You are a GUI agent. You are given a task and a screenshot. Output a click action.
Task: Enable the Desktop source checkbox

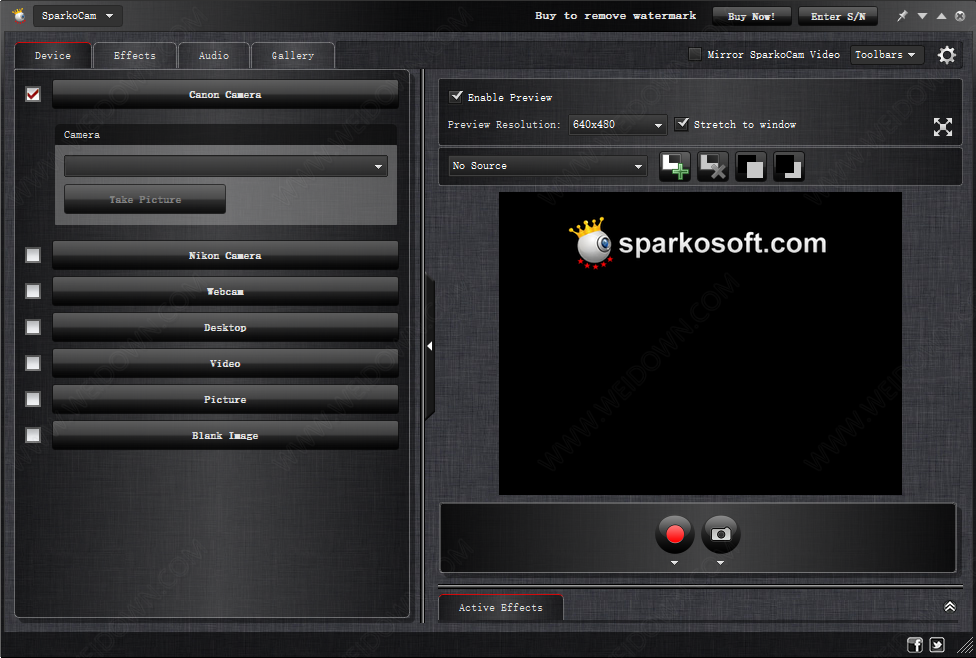tap(33, 327)
